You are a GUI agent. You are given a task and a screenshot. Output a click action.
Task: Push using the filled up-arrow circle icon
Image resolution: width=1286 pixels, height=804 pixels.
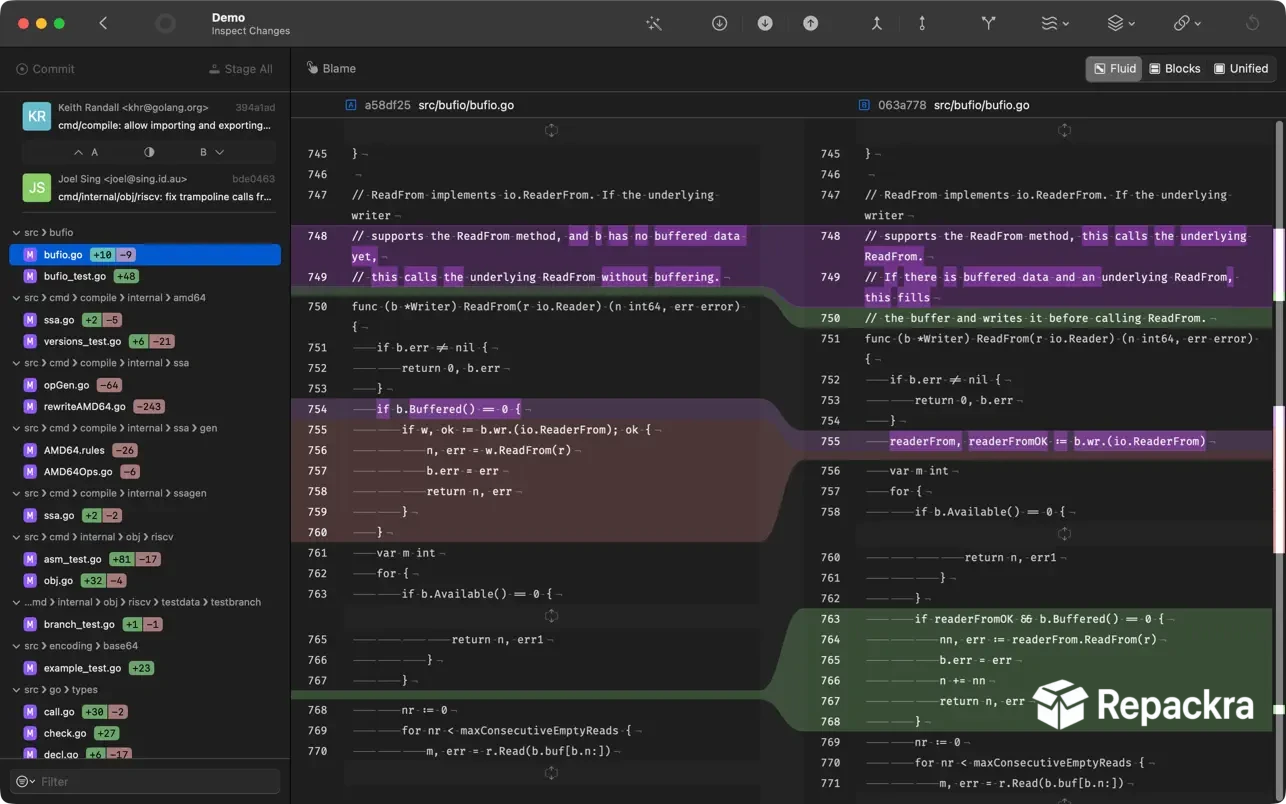point(810,23)
